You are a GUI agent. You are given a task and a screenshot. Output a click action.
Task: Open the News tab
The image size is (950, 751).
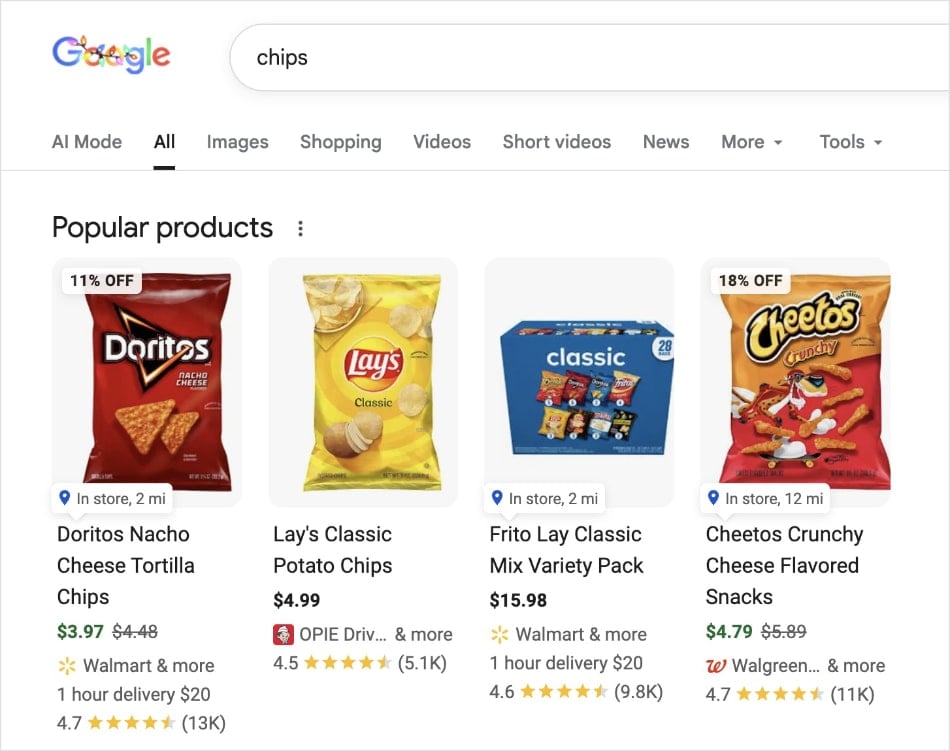tap(665, 142)
